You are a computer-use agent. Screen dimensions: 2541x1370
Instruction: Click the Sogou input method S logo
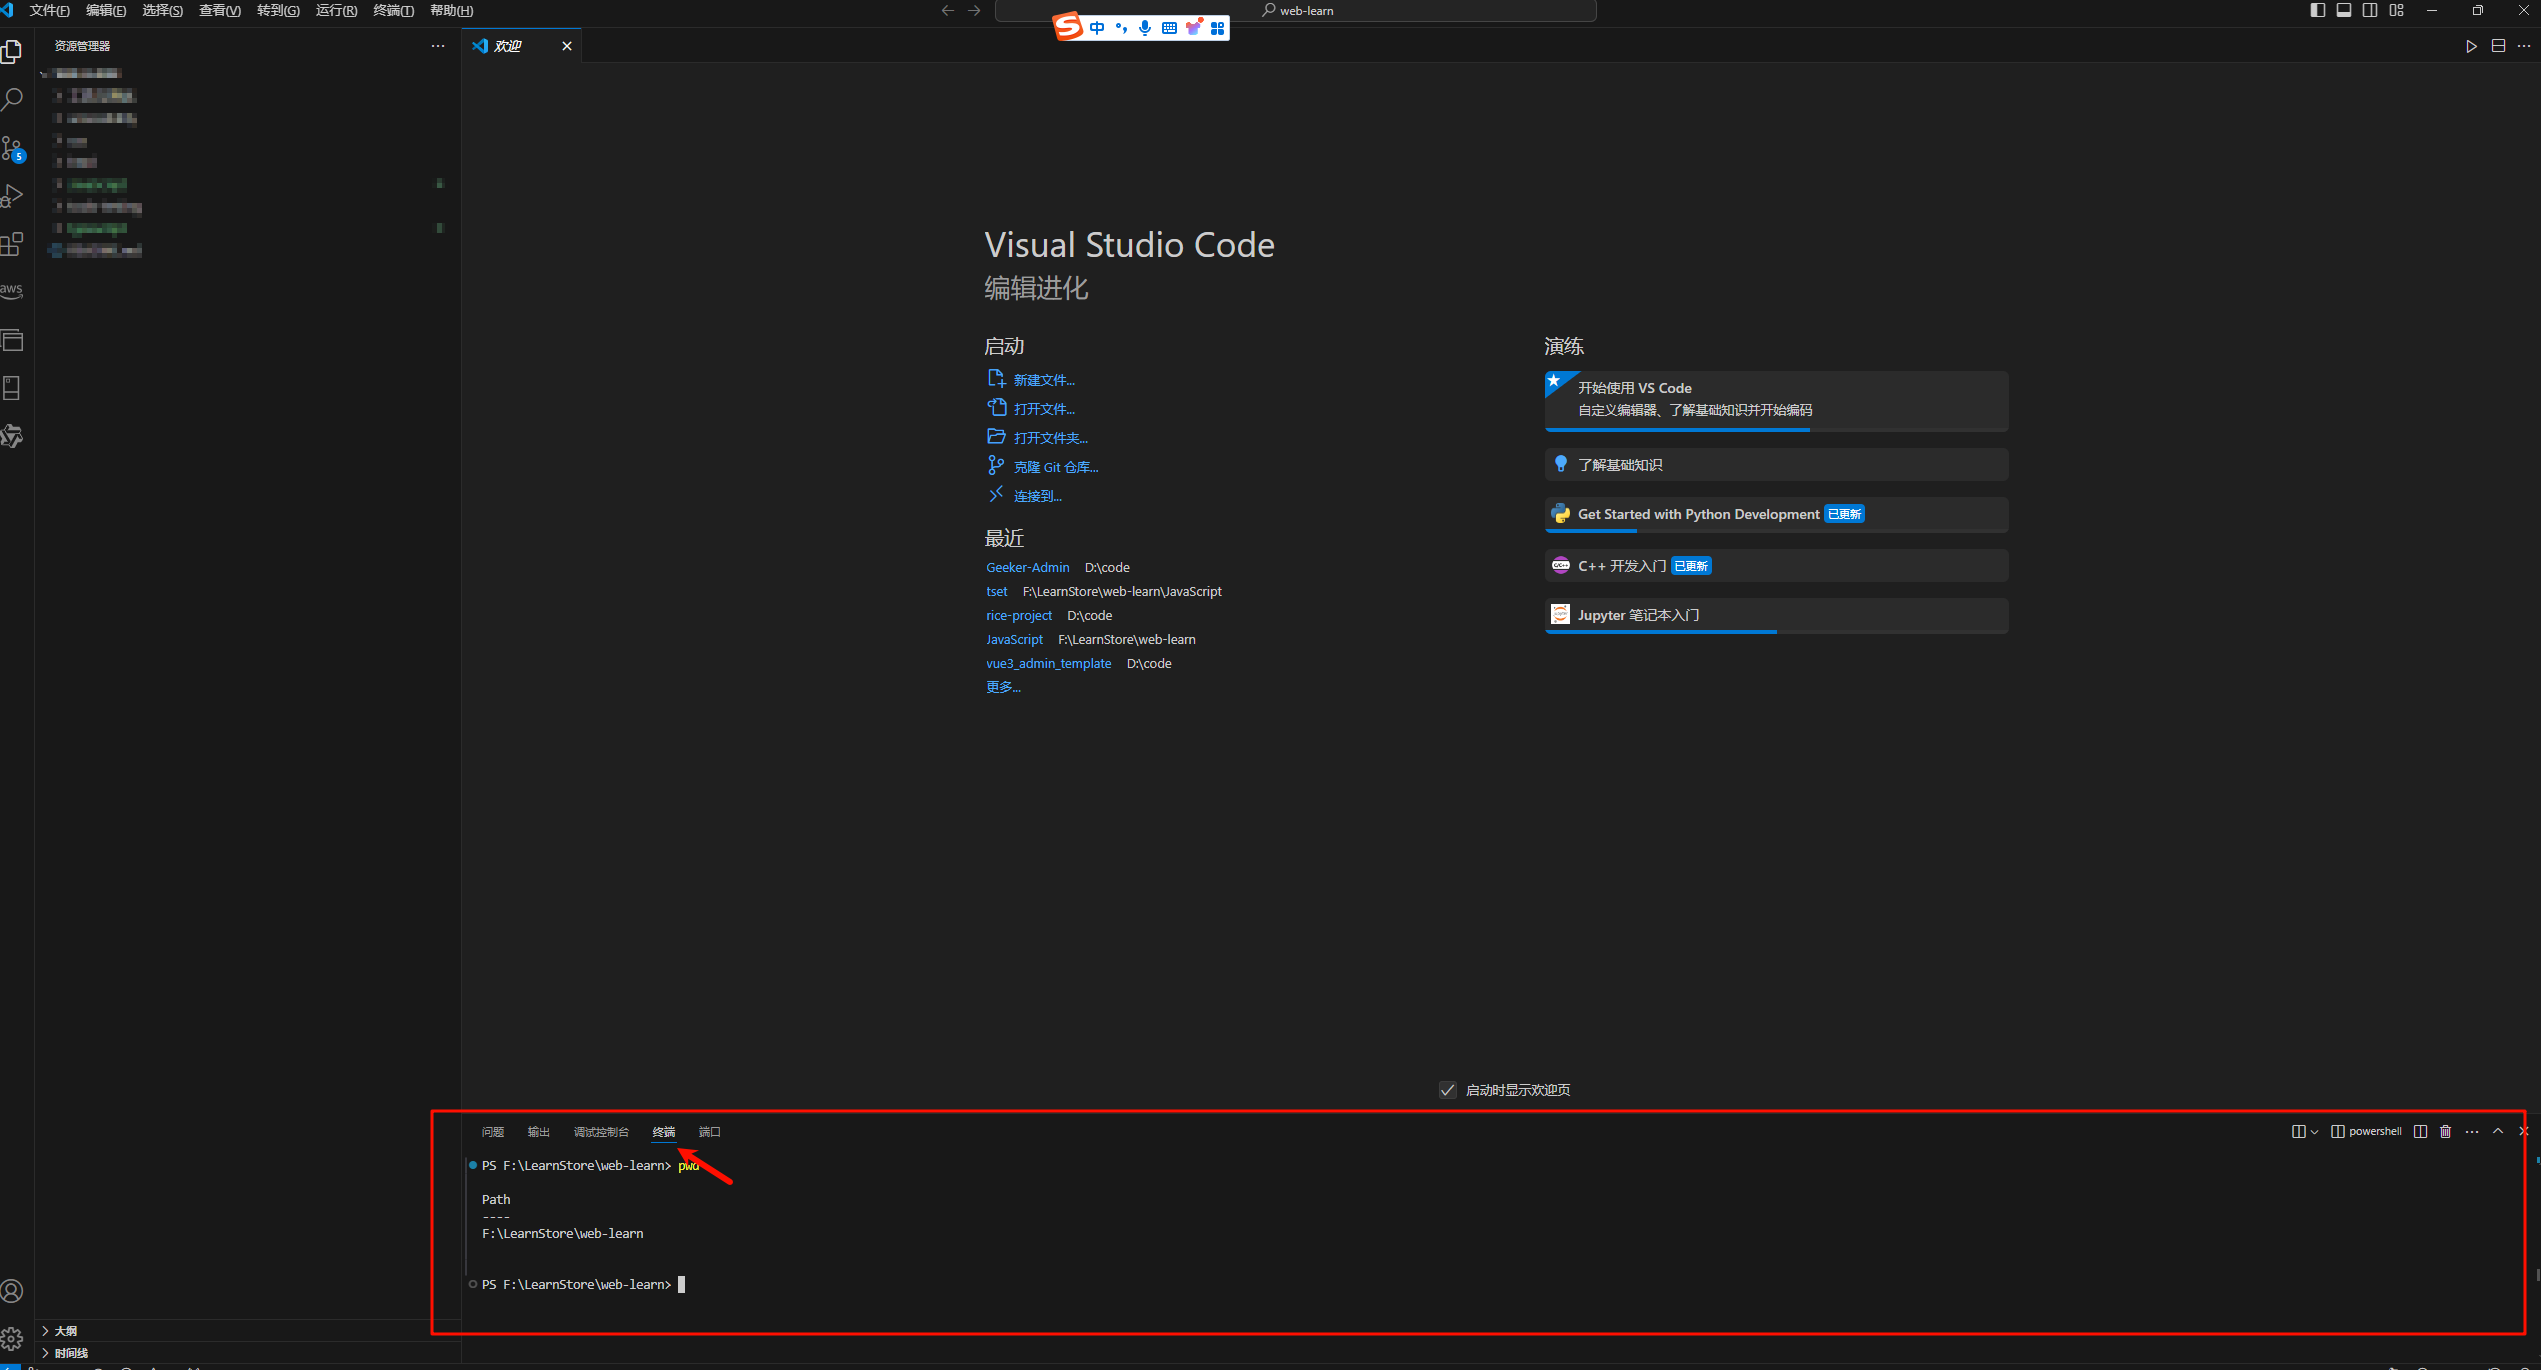pos(1068,26)
